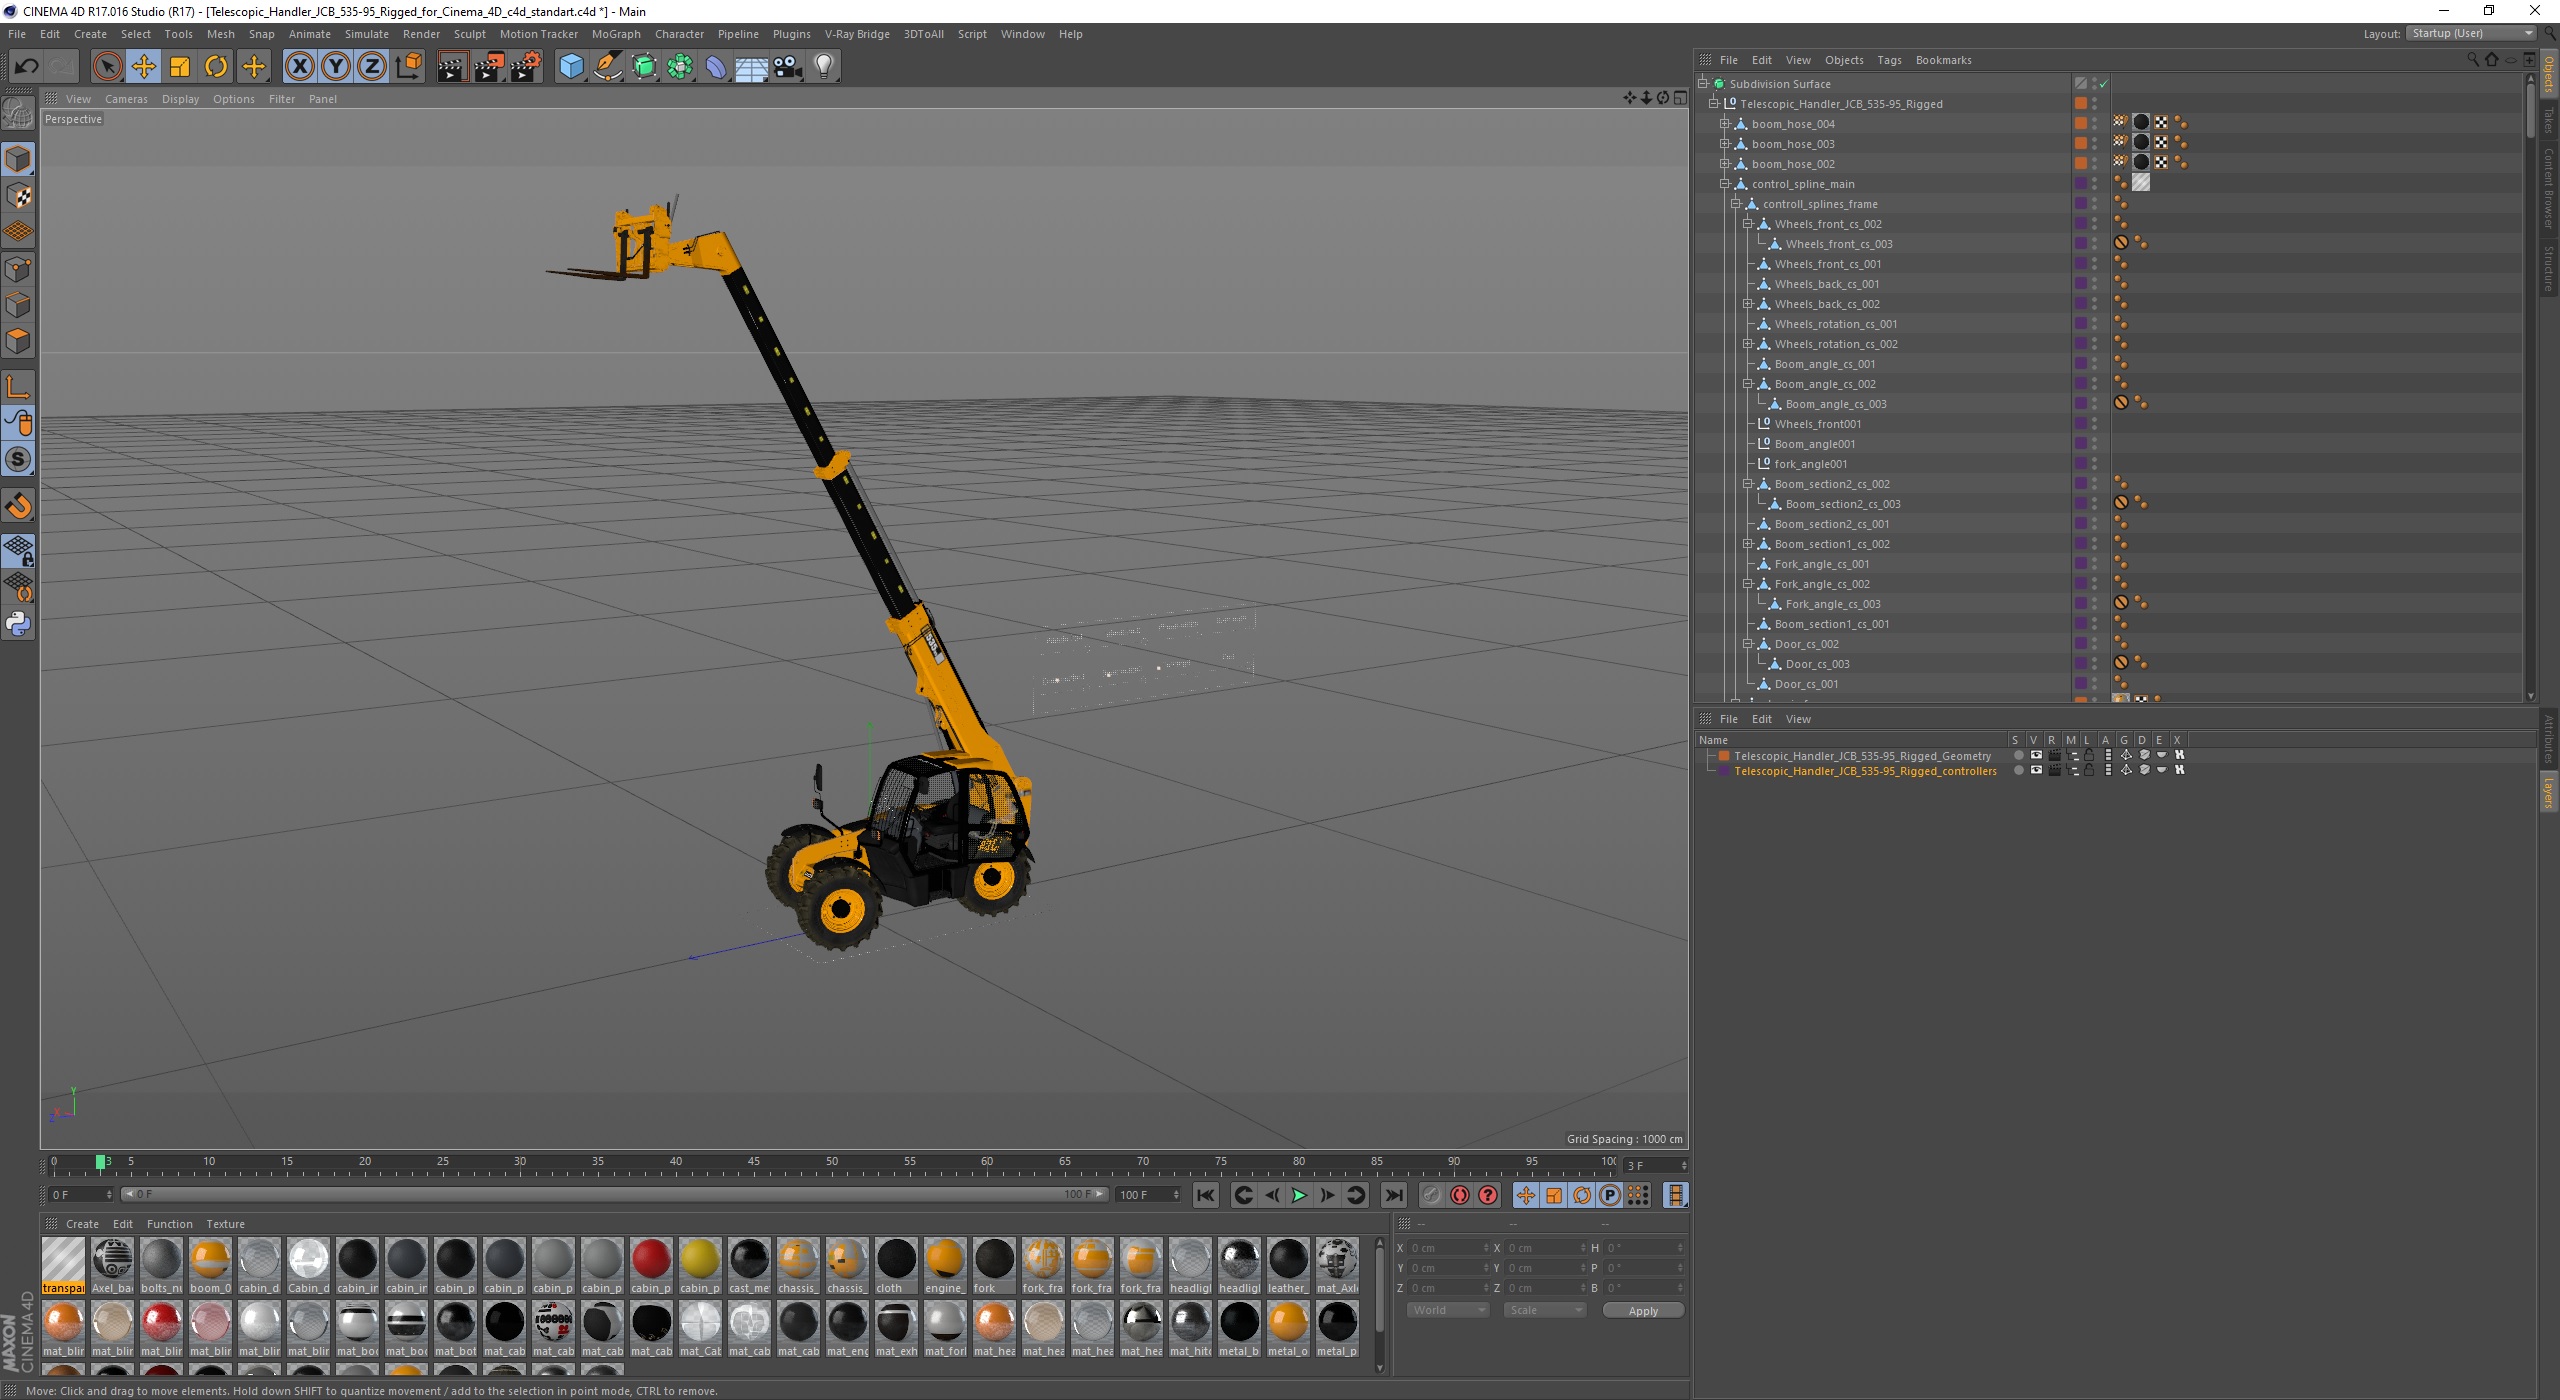Add a floor environment object

click(751, 67)
